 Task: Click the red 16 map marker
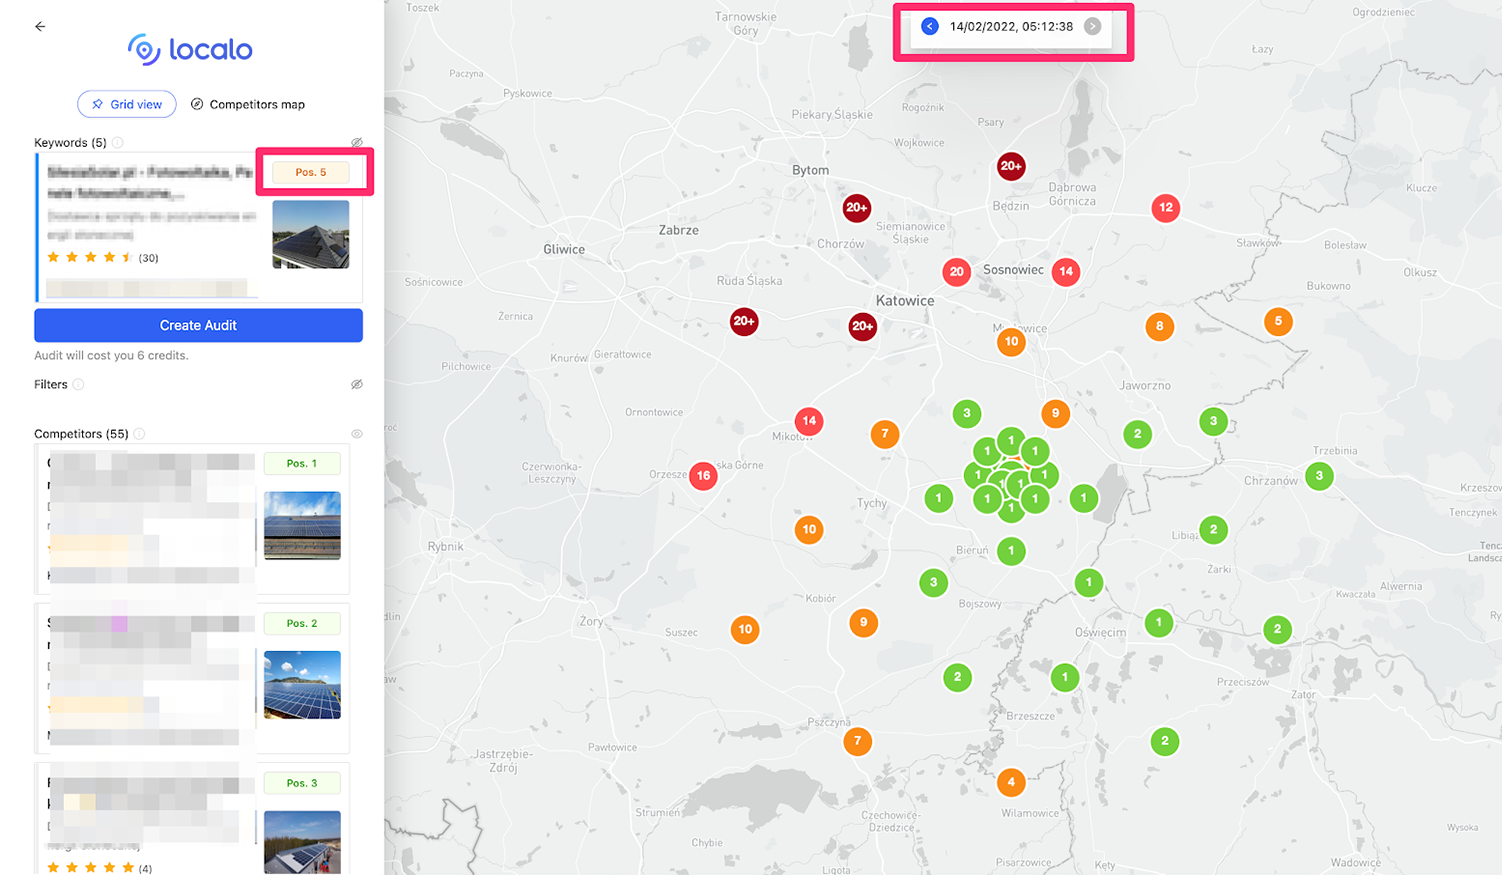coord(703,476)
